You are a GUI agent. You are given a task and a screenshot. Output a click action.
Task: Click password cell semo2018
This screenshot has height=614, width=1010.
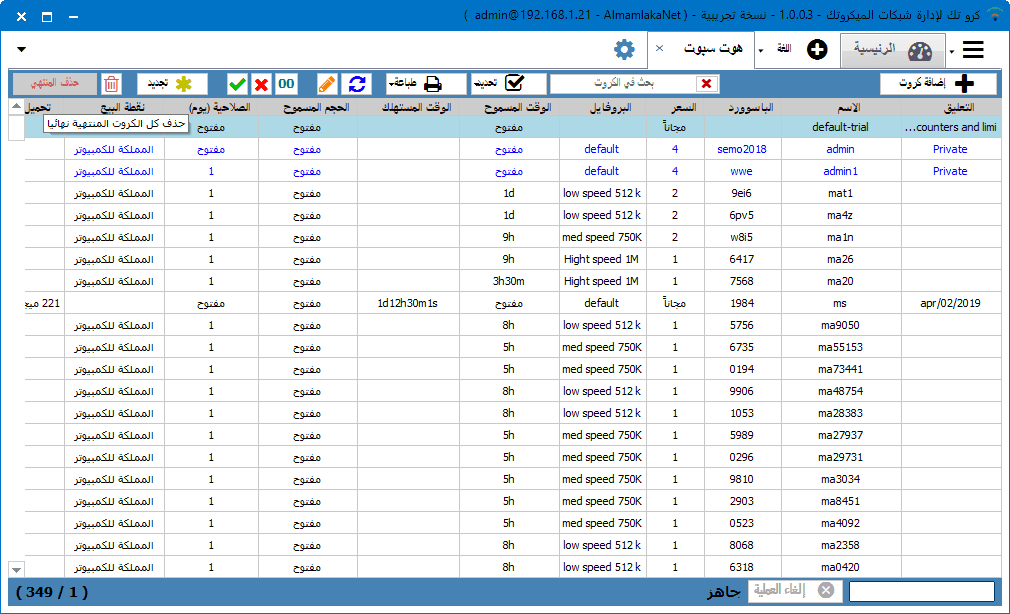pos(742,149)
